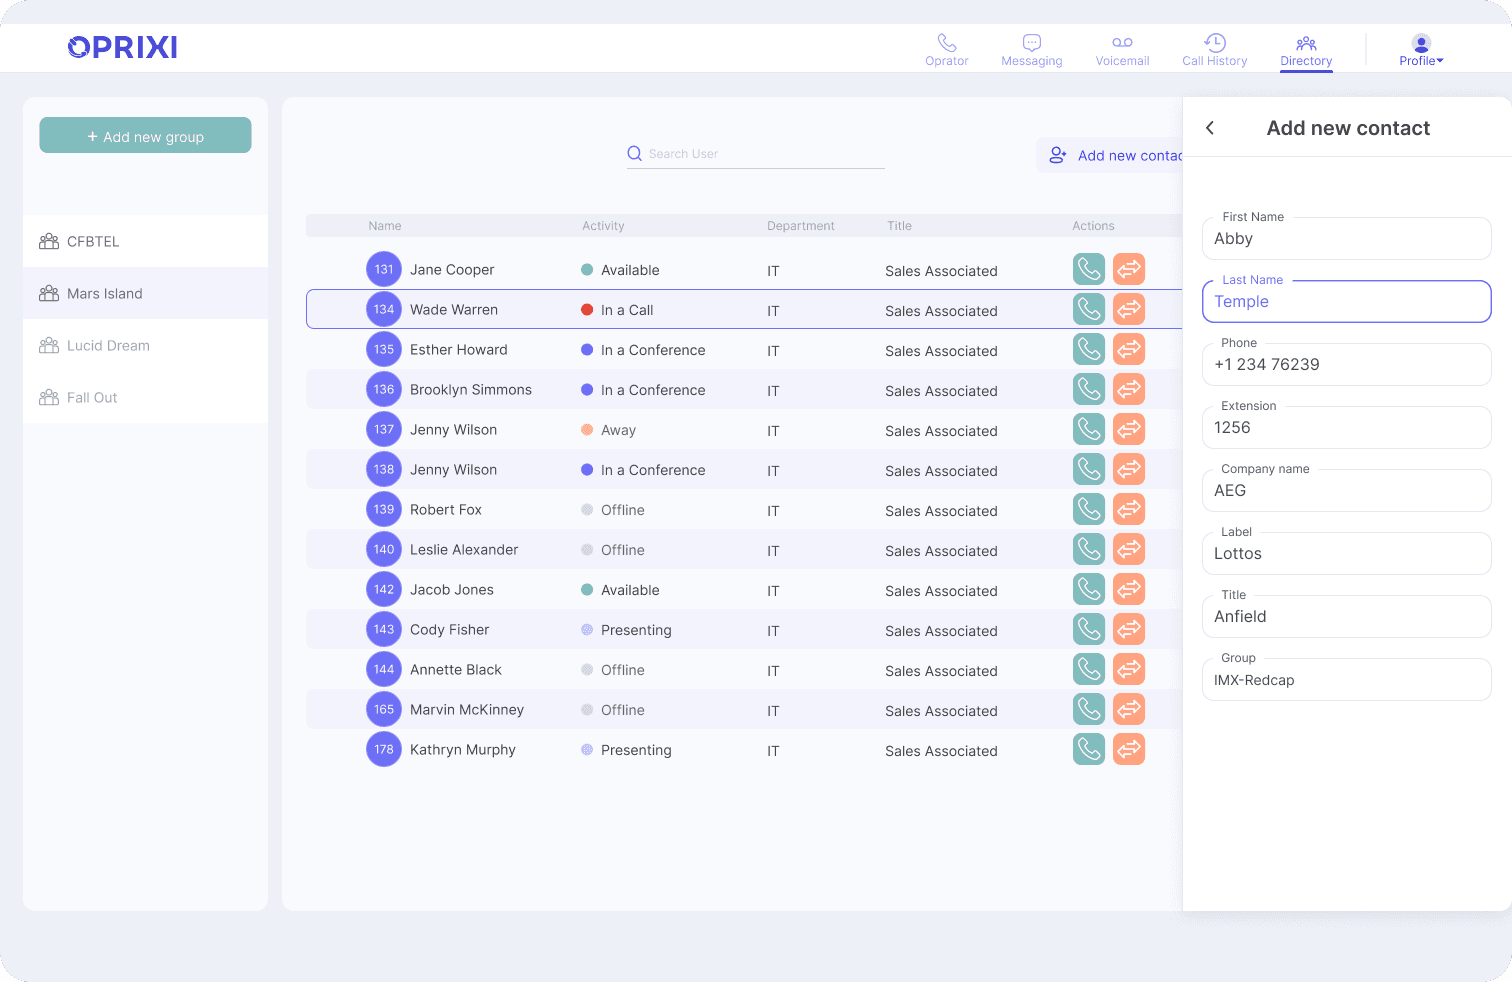
Task: Select the Wade Warren row avatar 134
Action: 384,309
